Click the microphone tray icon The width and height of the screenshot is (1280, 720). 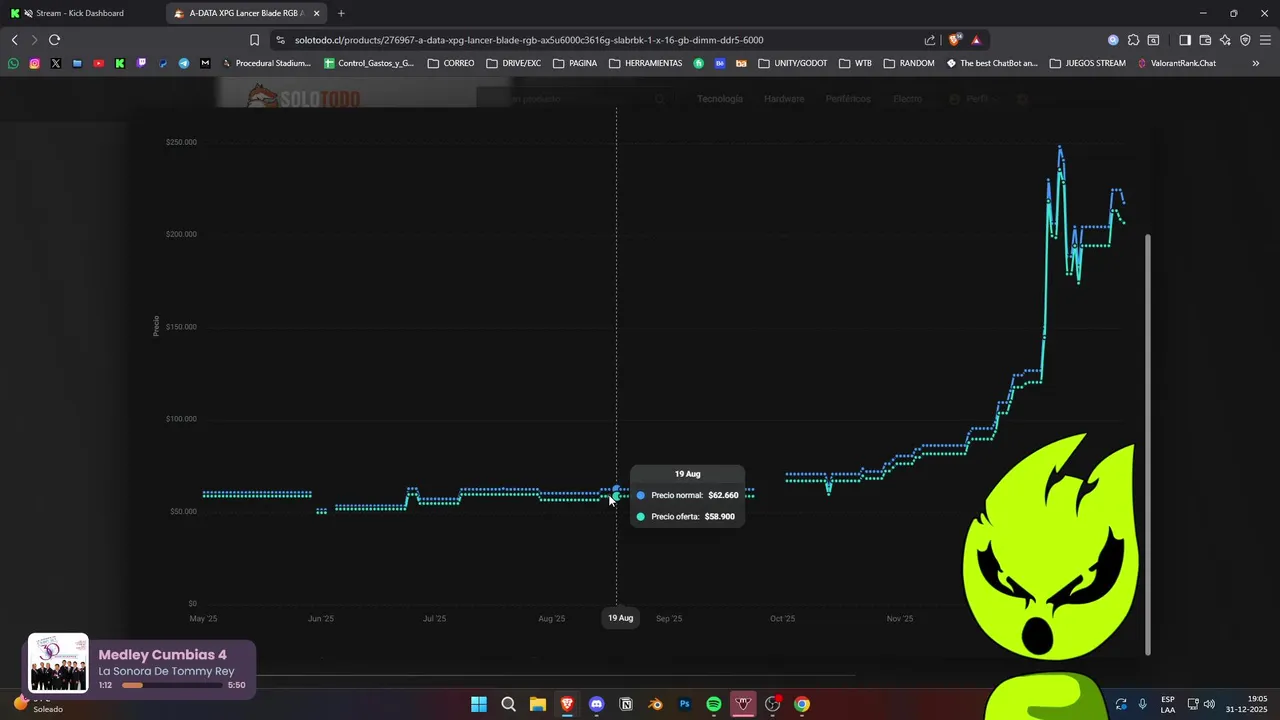1142,704
